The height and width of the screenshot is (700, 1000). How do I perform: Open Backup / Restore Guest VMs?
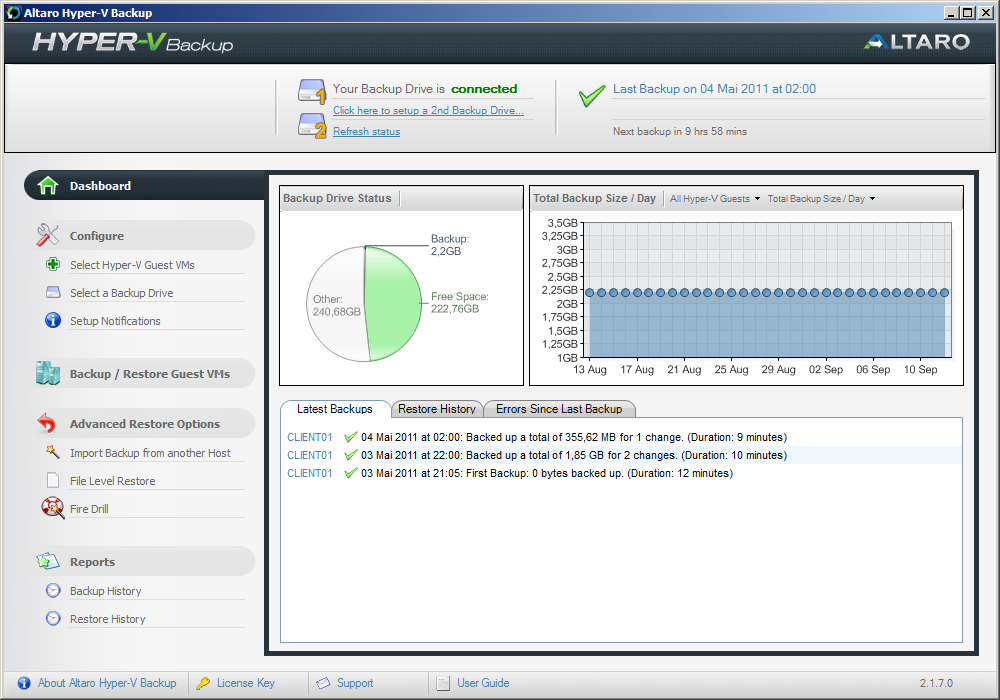tap(145, 374)
